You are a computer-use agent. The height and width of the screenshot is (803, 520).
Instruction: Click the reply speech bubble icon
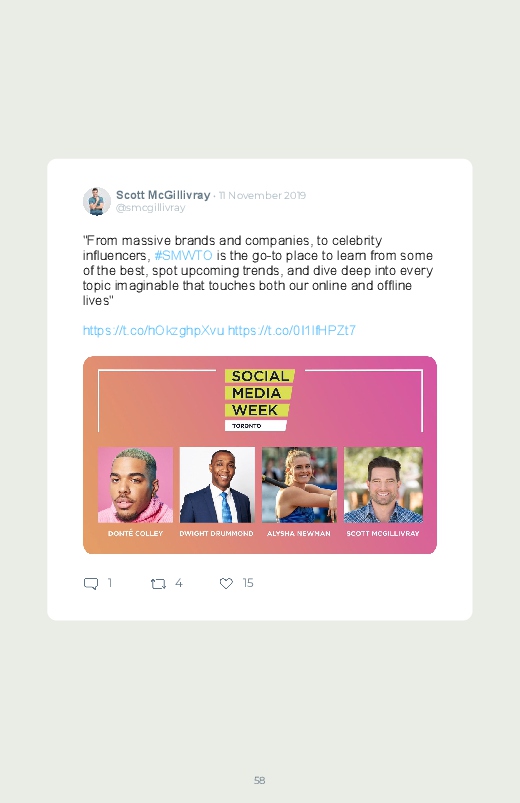tap(91, 583)
